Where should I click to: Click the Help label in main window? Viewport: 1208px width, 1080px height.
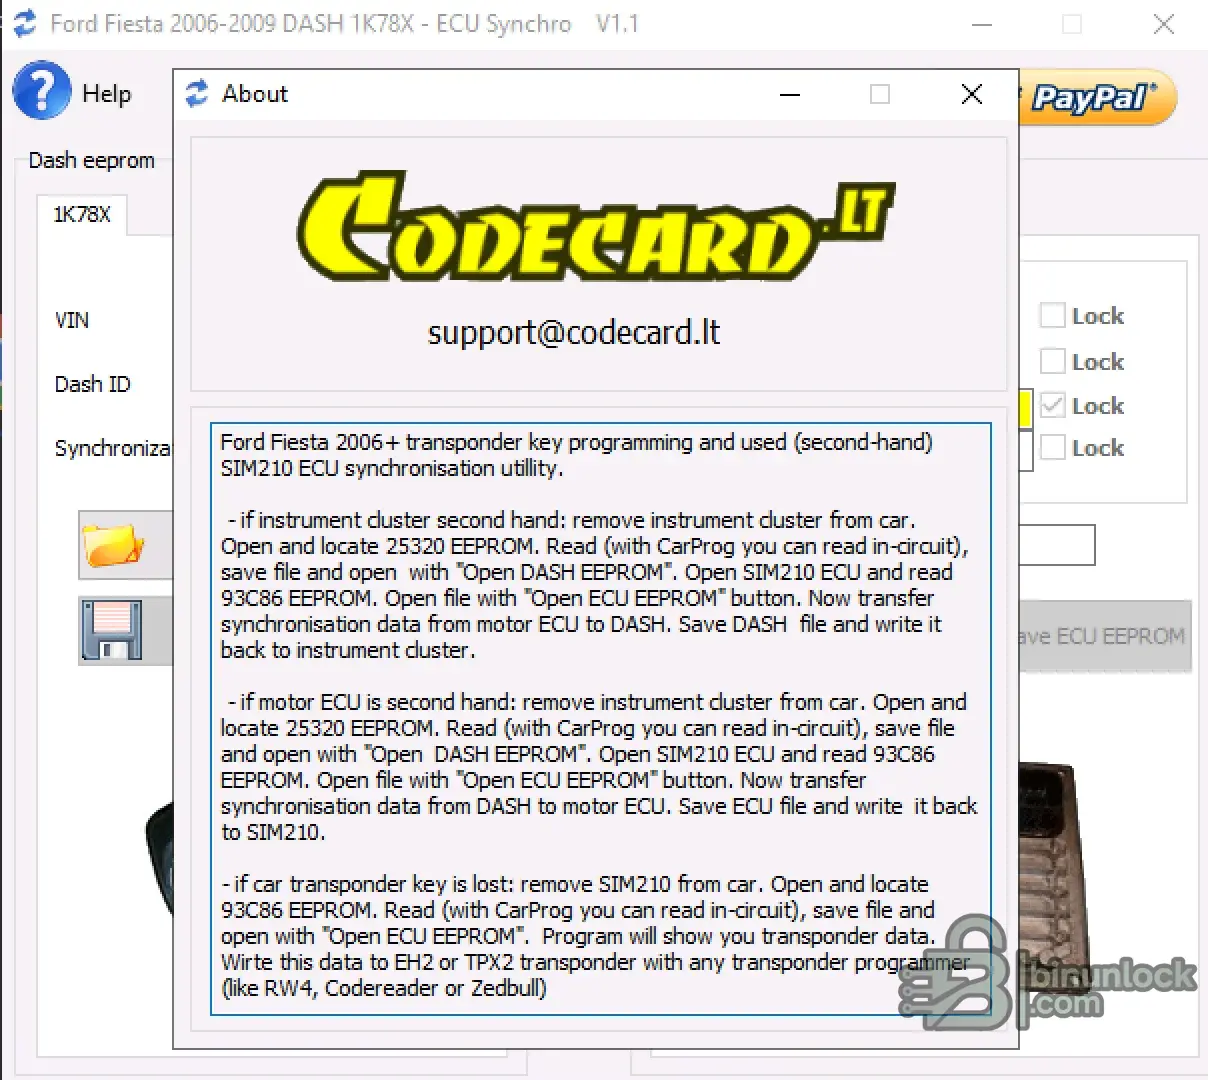tap(107, 94)
